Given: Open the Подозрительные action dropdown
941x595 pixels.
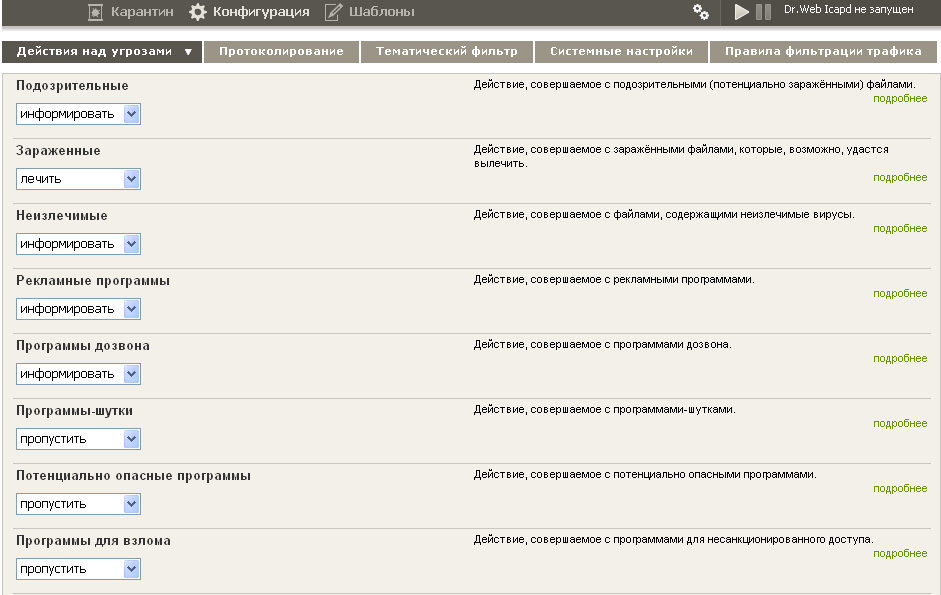Looking at the screenshot, I should [79, 114].
